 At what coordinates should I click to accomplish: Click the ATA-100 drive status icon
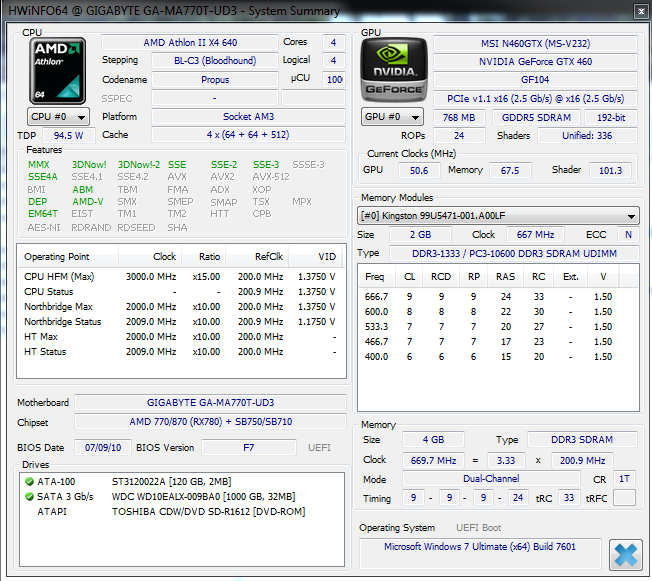29,482
